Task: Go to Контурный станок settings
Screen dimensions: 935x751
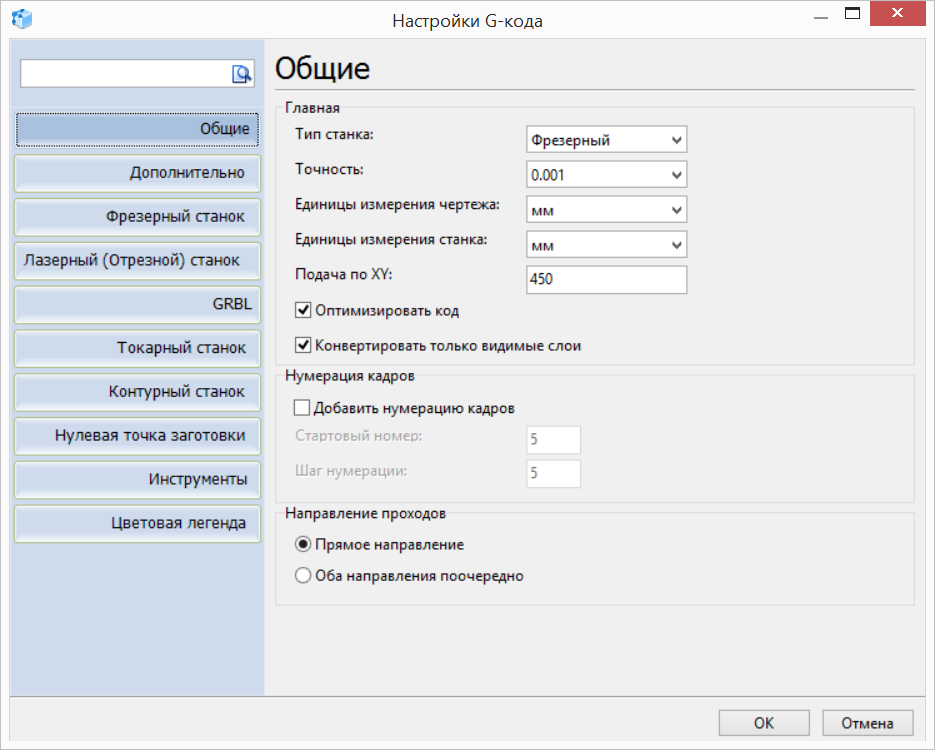Action: pyautogui.click(x=137, y=392)
